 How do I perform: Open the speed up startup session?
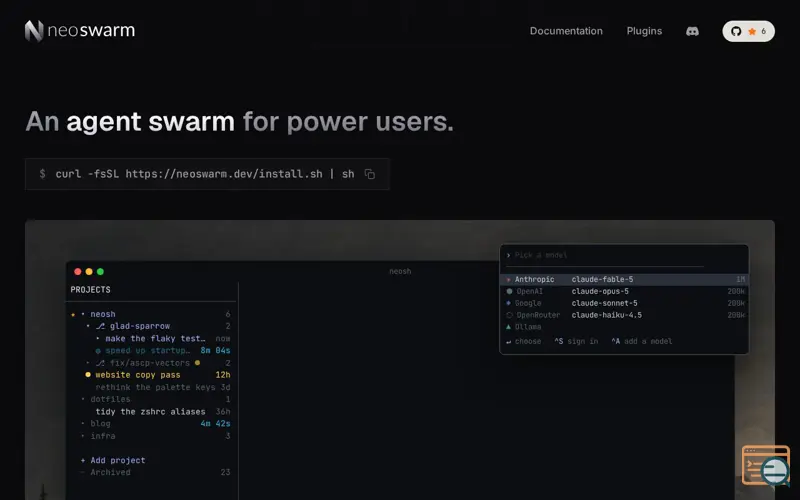coord(147,351)
